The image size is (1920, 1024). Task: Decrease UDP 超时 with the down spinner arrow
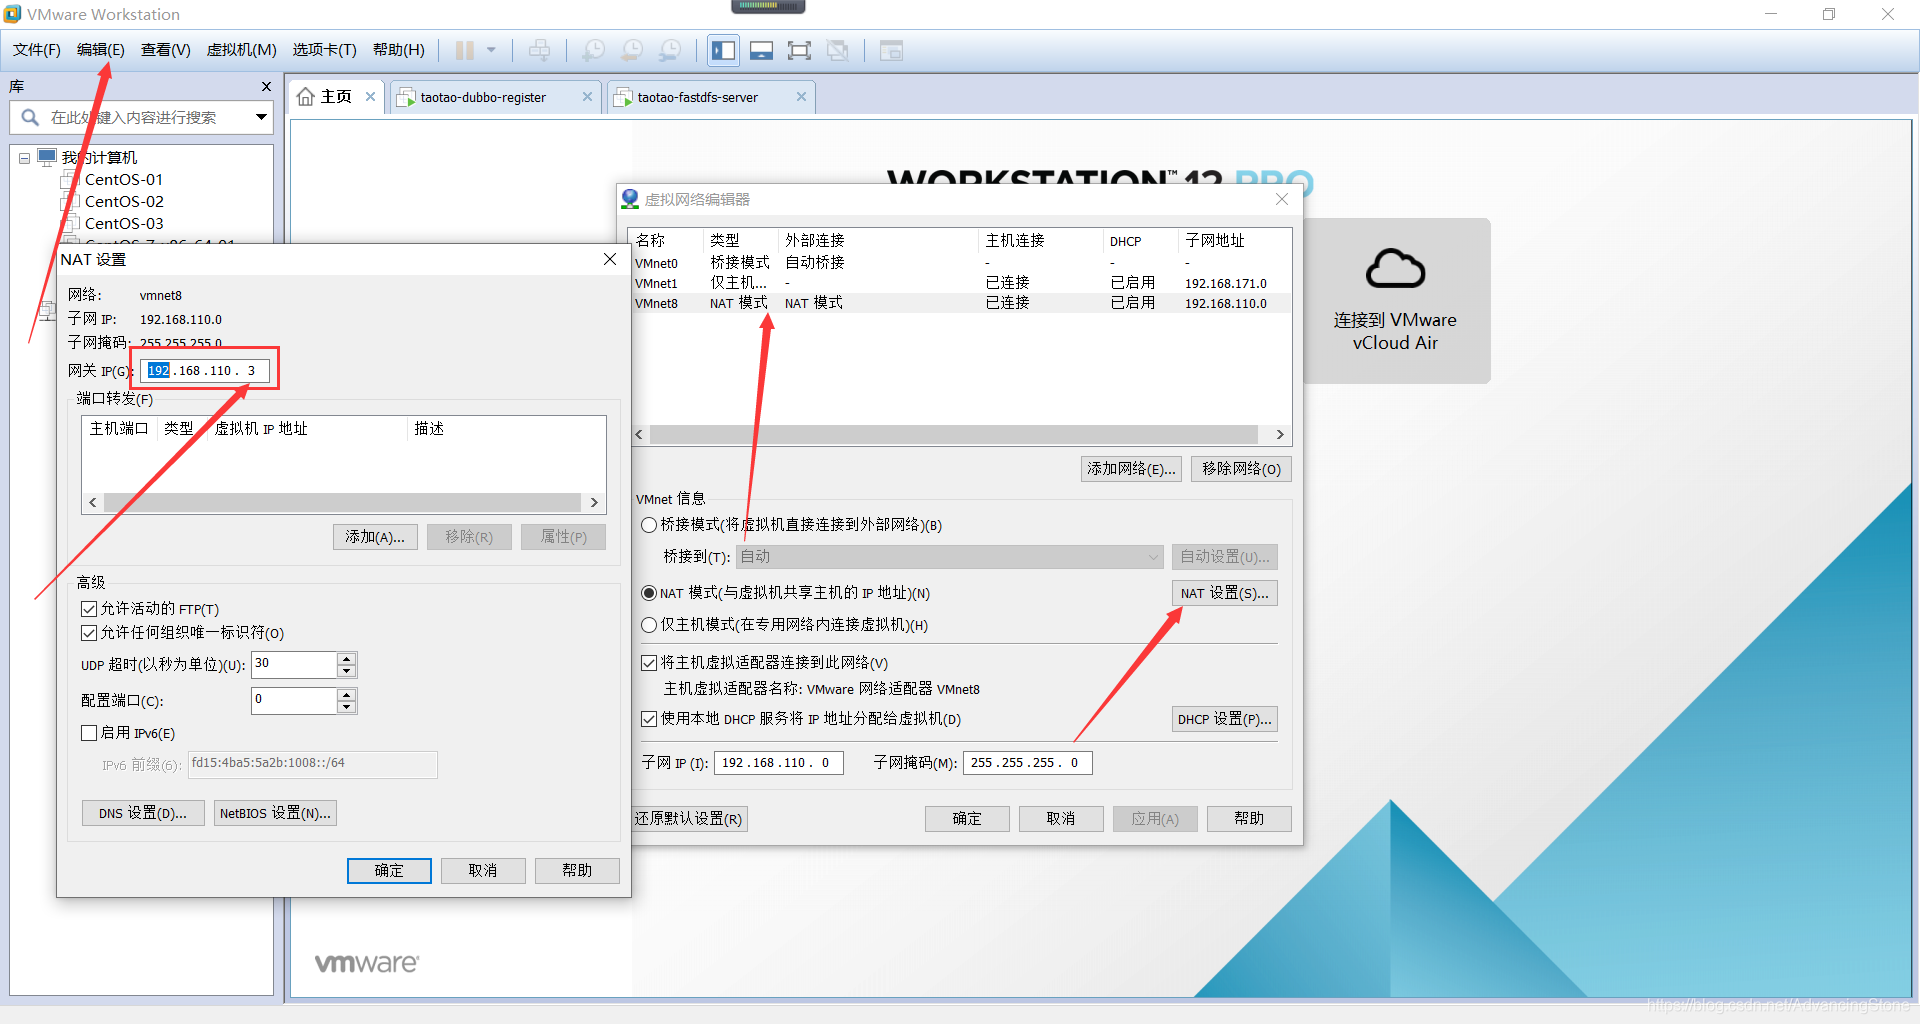tap(347, 671)
